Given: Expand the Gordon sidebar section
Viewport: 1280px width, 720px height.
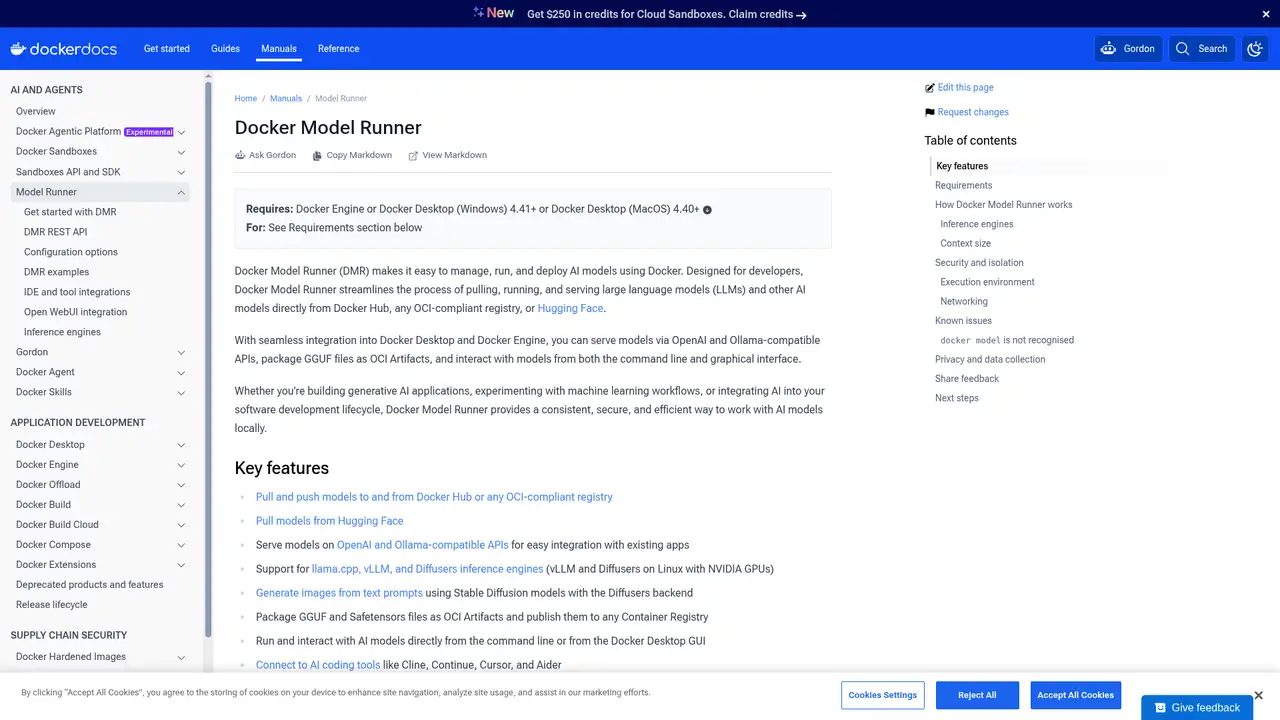Looking at the screenshot, I should [181, 352].
